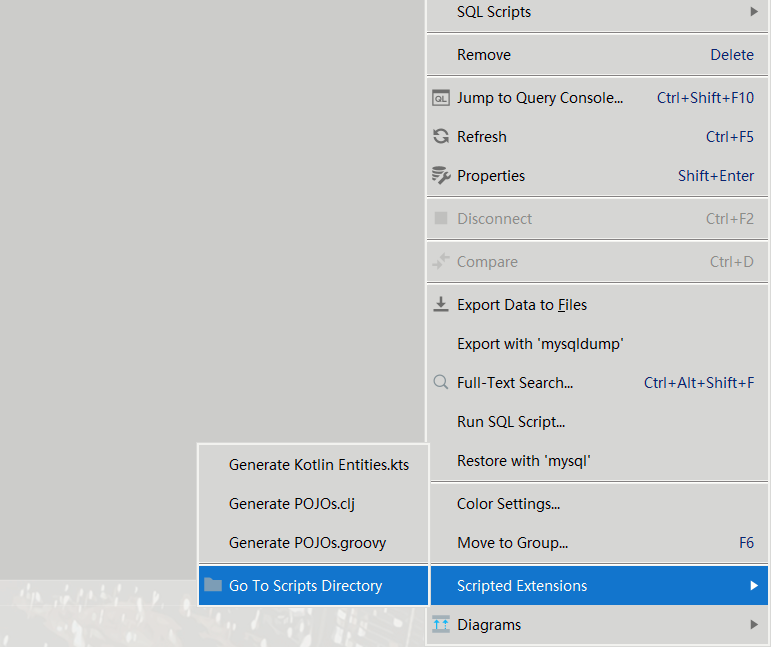Select Export with 'mysqldump'

tap(540, 344)
